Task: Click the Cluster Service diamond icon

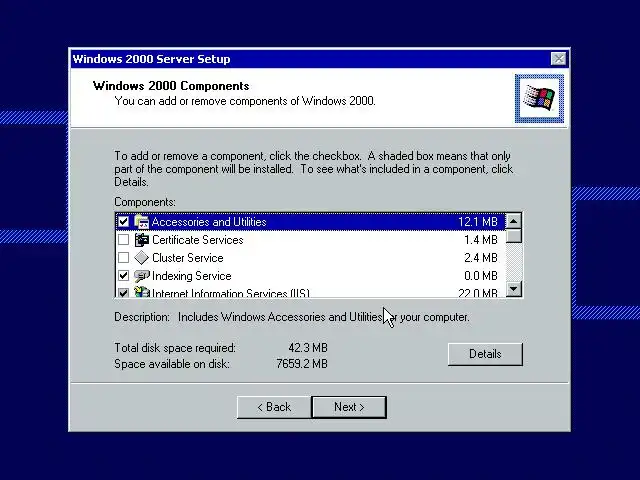Action: tap(141, 258)
